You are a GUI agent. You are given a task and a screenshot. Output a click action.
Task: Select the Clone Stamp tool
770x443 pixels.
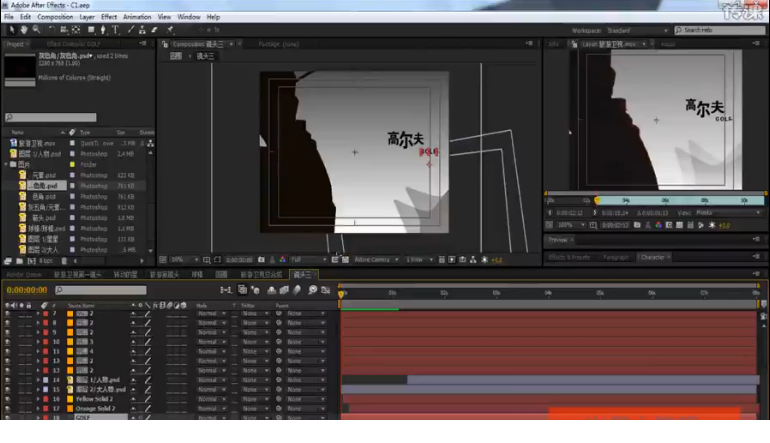[x=142, y=30]
